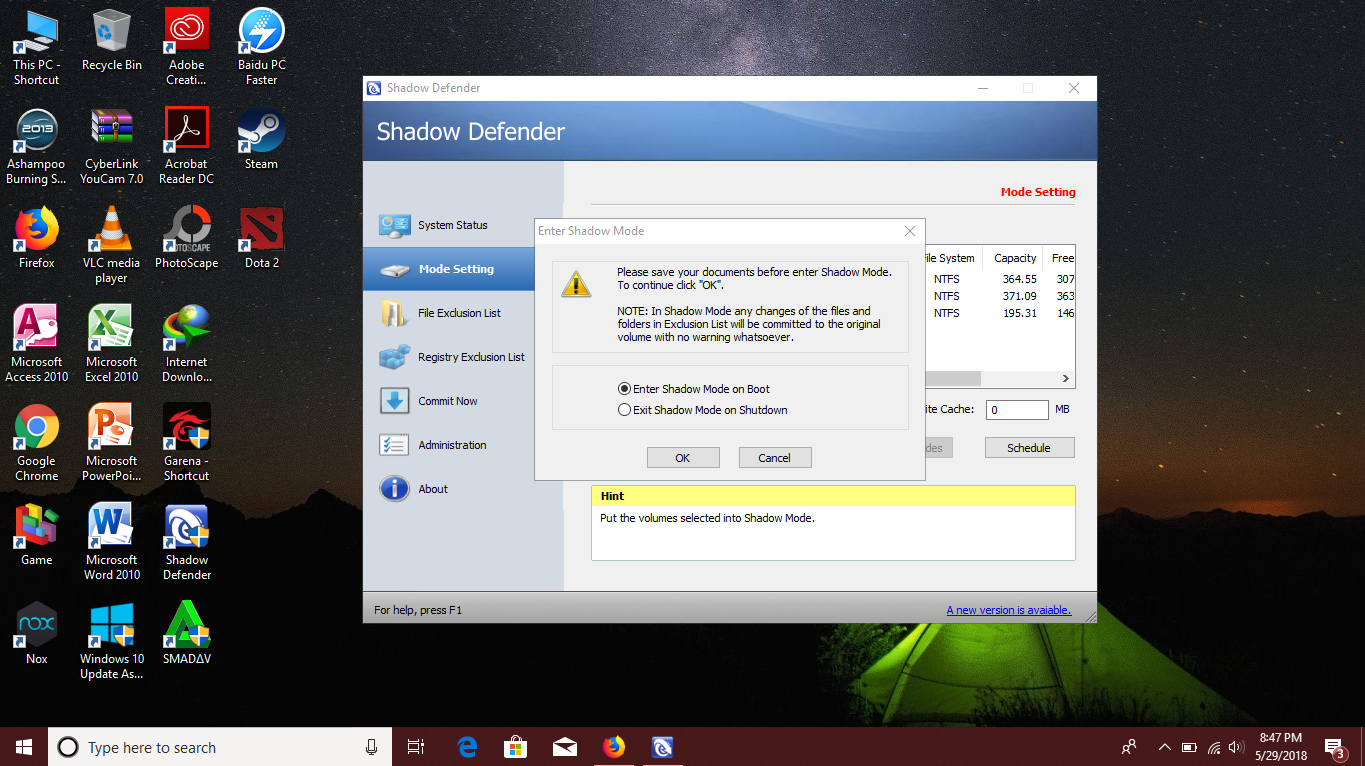The width and height of the screenshot is (1365, 766).
Task: Click the notifications icon in system tray
Action: tap(1333, 746)
